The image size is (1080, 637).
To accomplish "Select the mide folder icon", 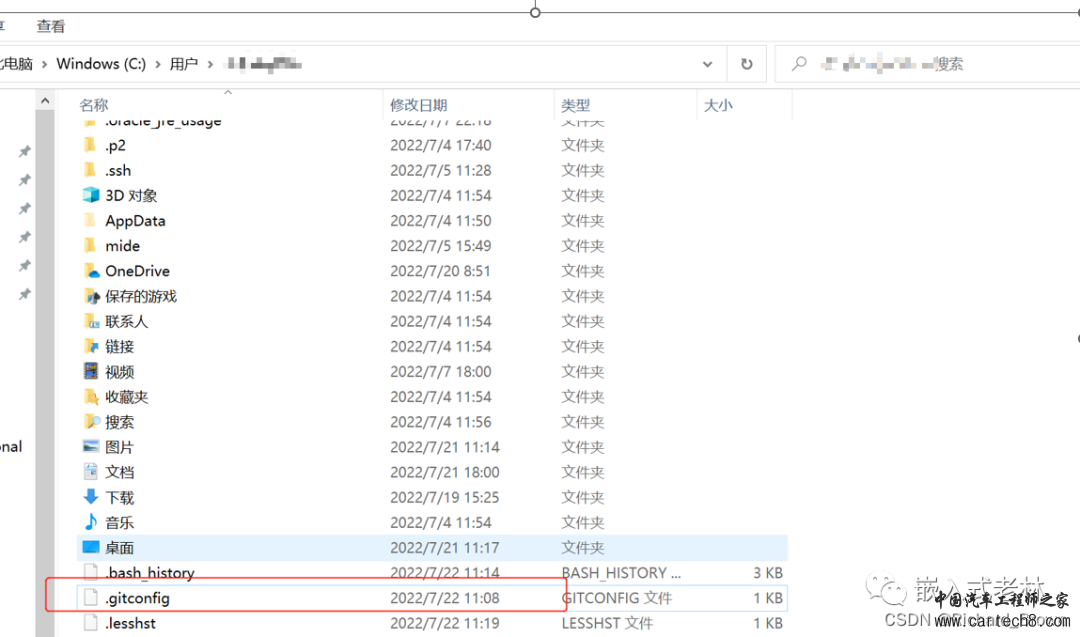I will pos(90,246).
